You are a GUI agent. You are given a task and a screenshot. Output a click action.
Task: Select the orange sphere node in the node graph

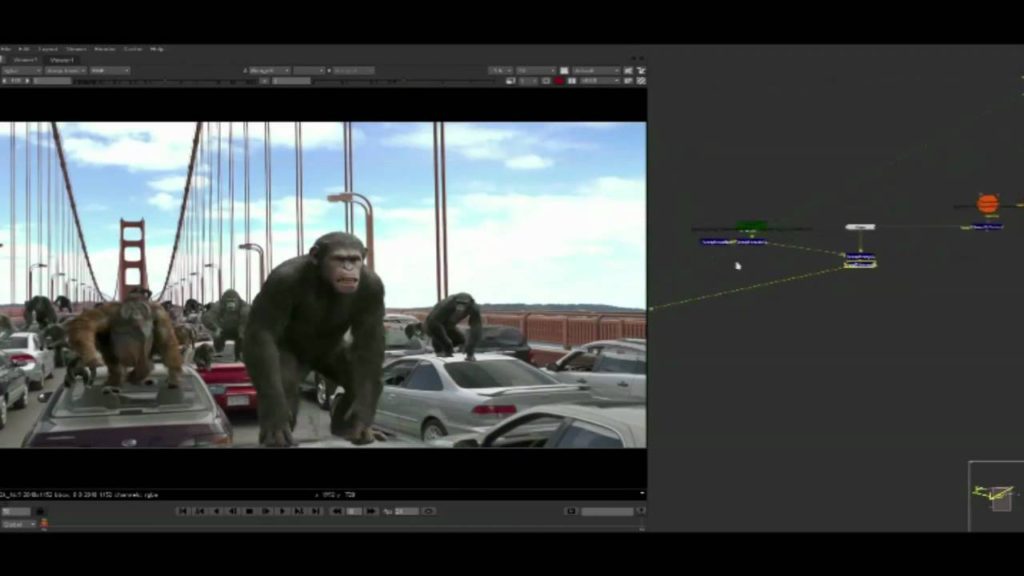pos(986,204)
